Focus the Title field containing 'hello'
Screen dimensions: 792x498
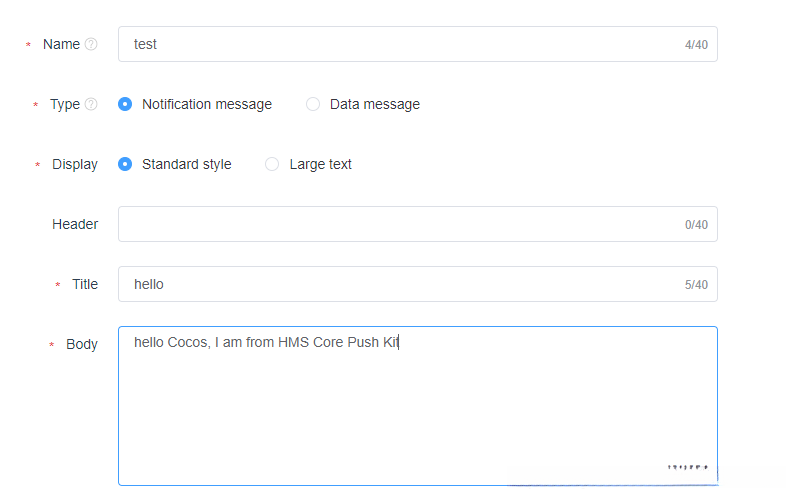click(x=400, y=284)
